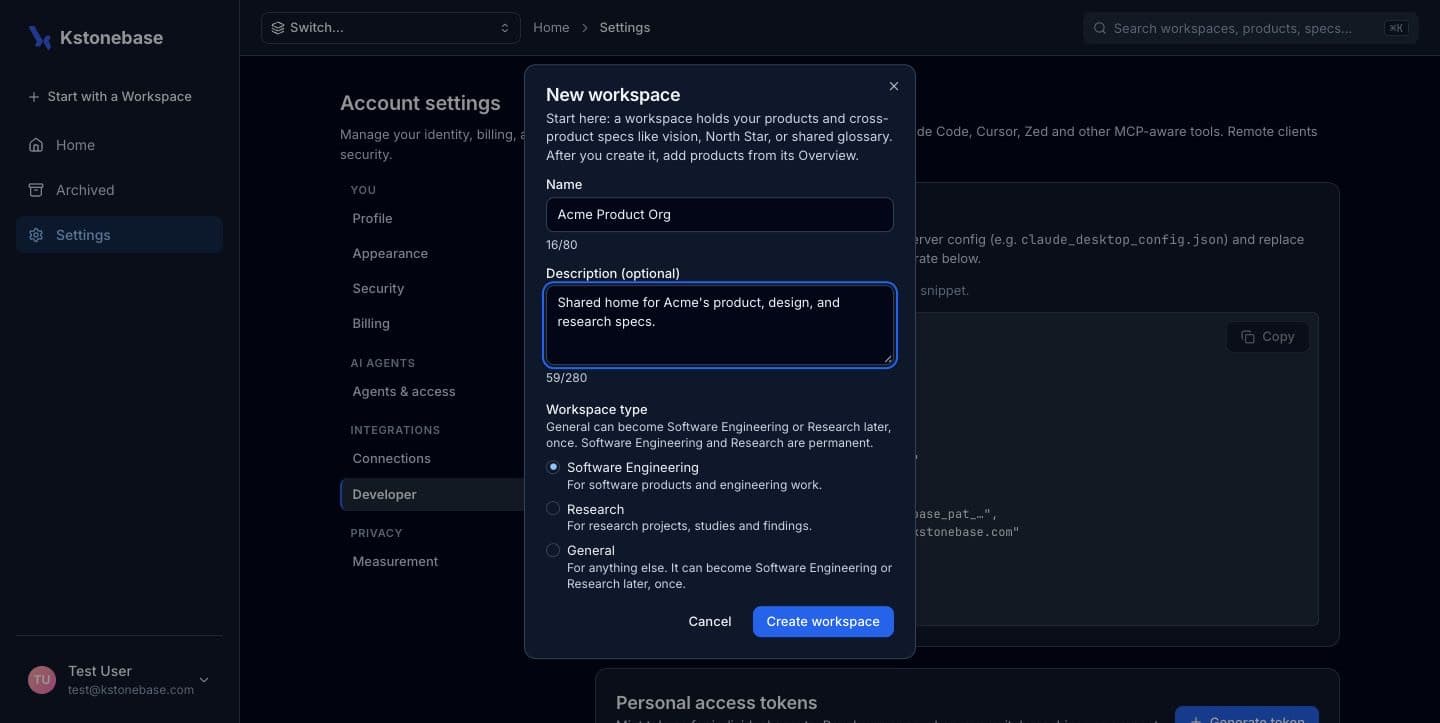
Task: Click the Description textarea resize handle
Action: [x=887, y=358]
